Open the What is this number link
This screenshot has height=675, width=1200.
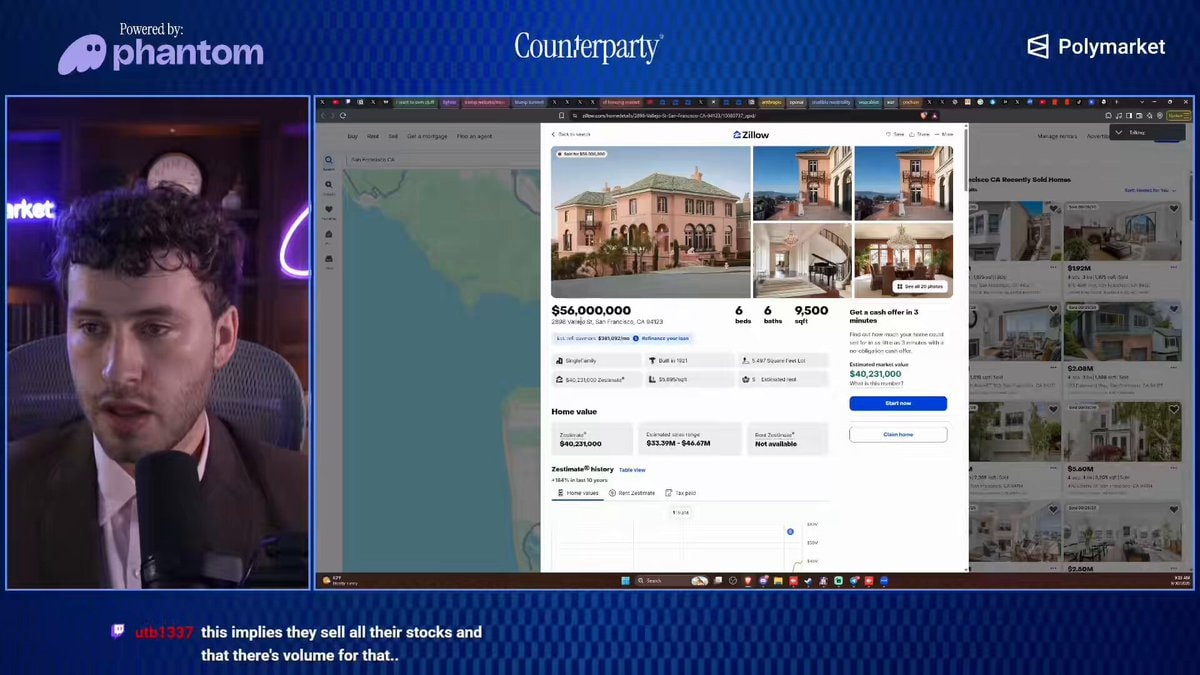(x=876, y=383)
